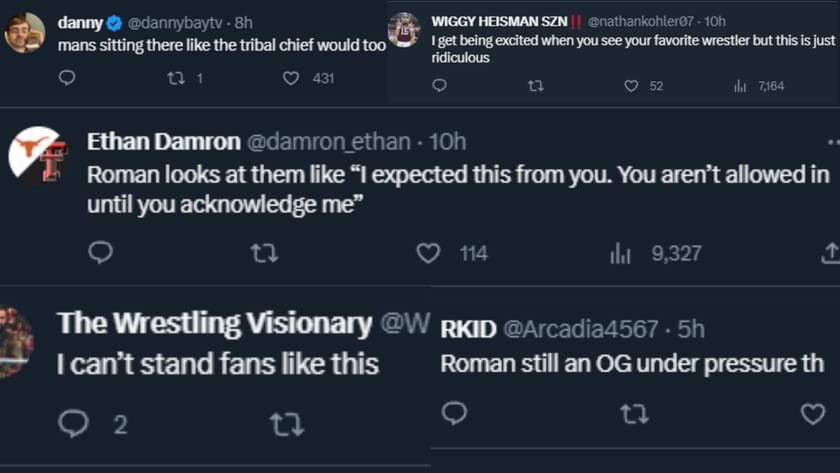
Task: Retweet danny's tribal chief tweet
Action: click(x=176, y=77)
